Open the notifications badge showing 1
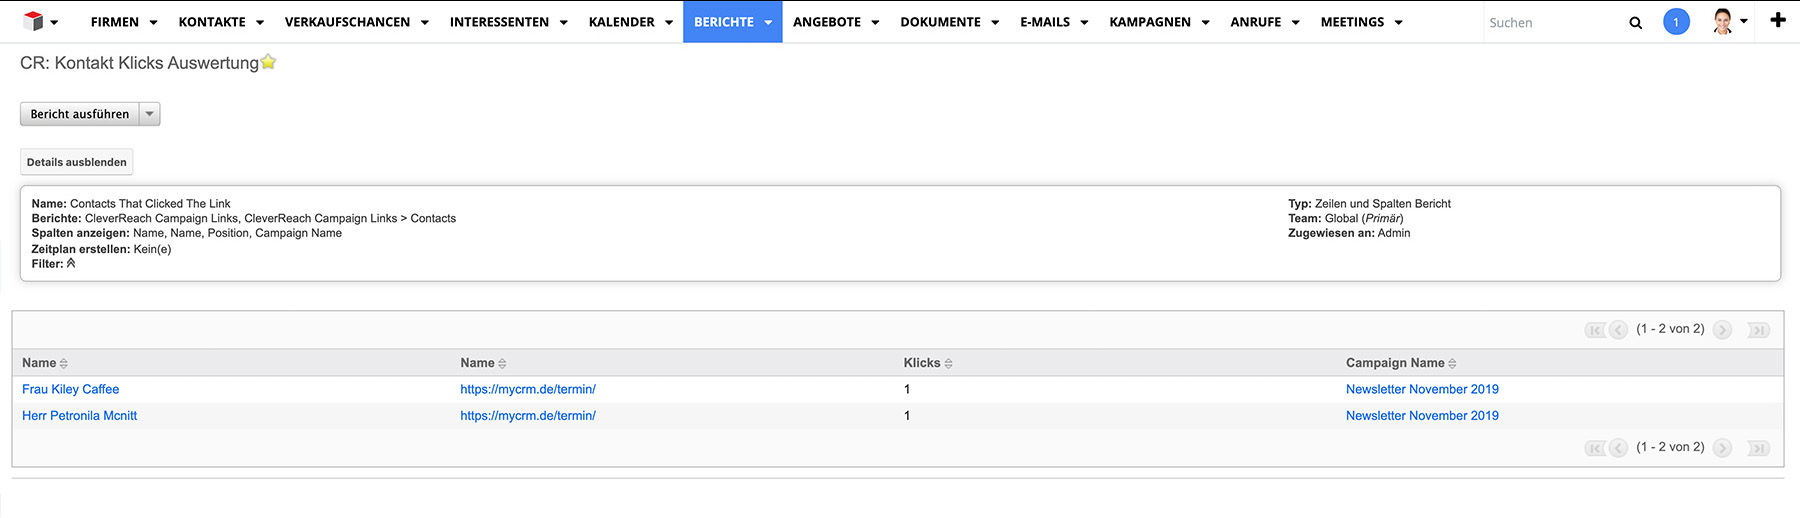The height and width of the screenshot is (518, 1800). (1676, 22)
